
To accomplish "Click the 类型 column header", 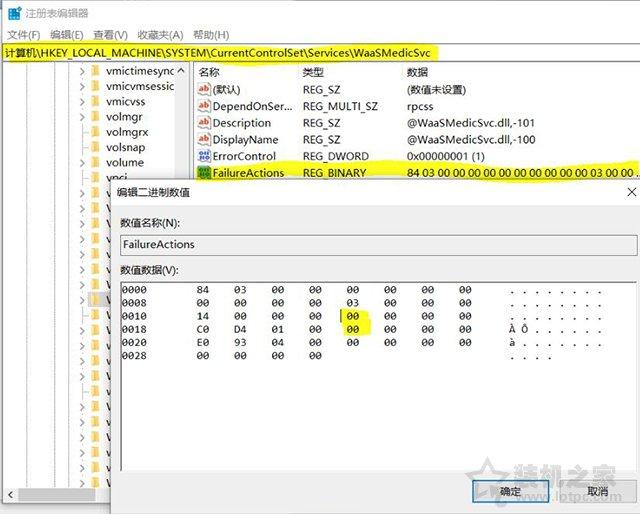I will 313,72.
